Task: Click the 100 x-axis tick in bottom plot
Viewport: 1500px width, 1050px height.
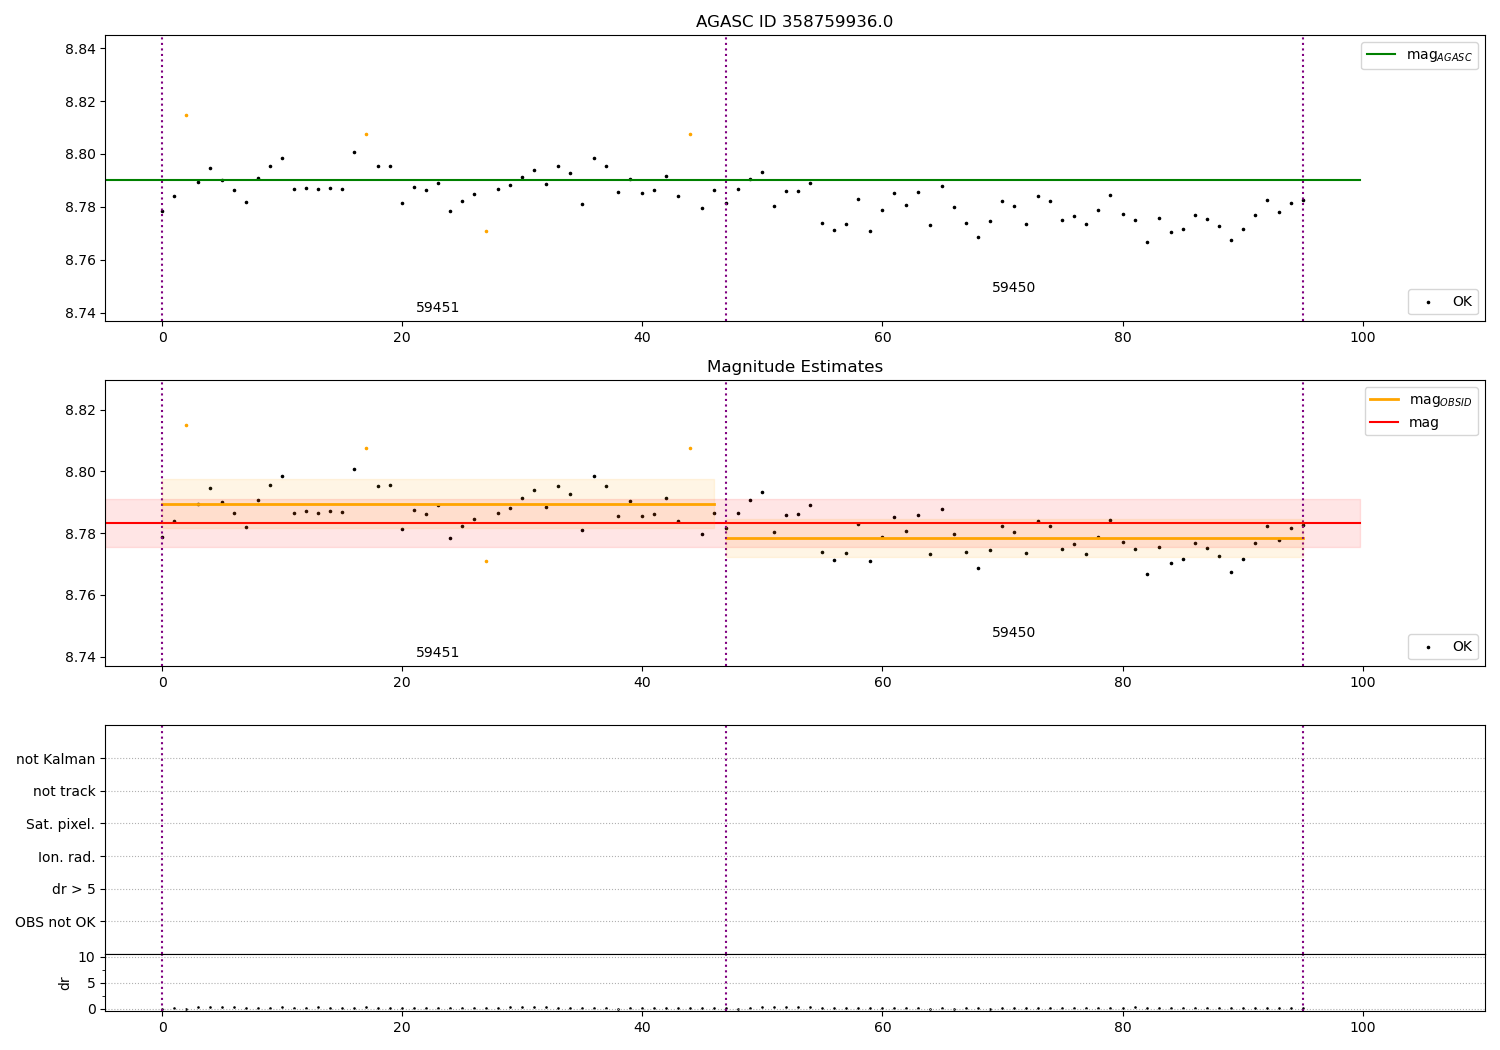Action: click(1362, 1027)
